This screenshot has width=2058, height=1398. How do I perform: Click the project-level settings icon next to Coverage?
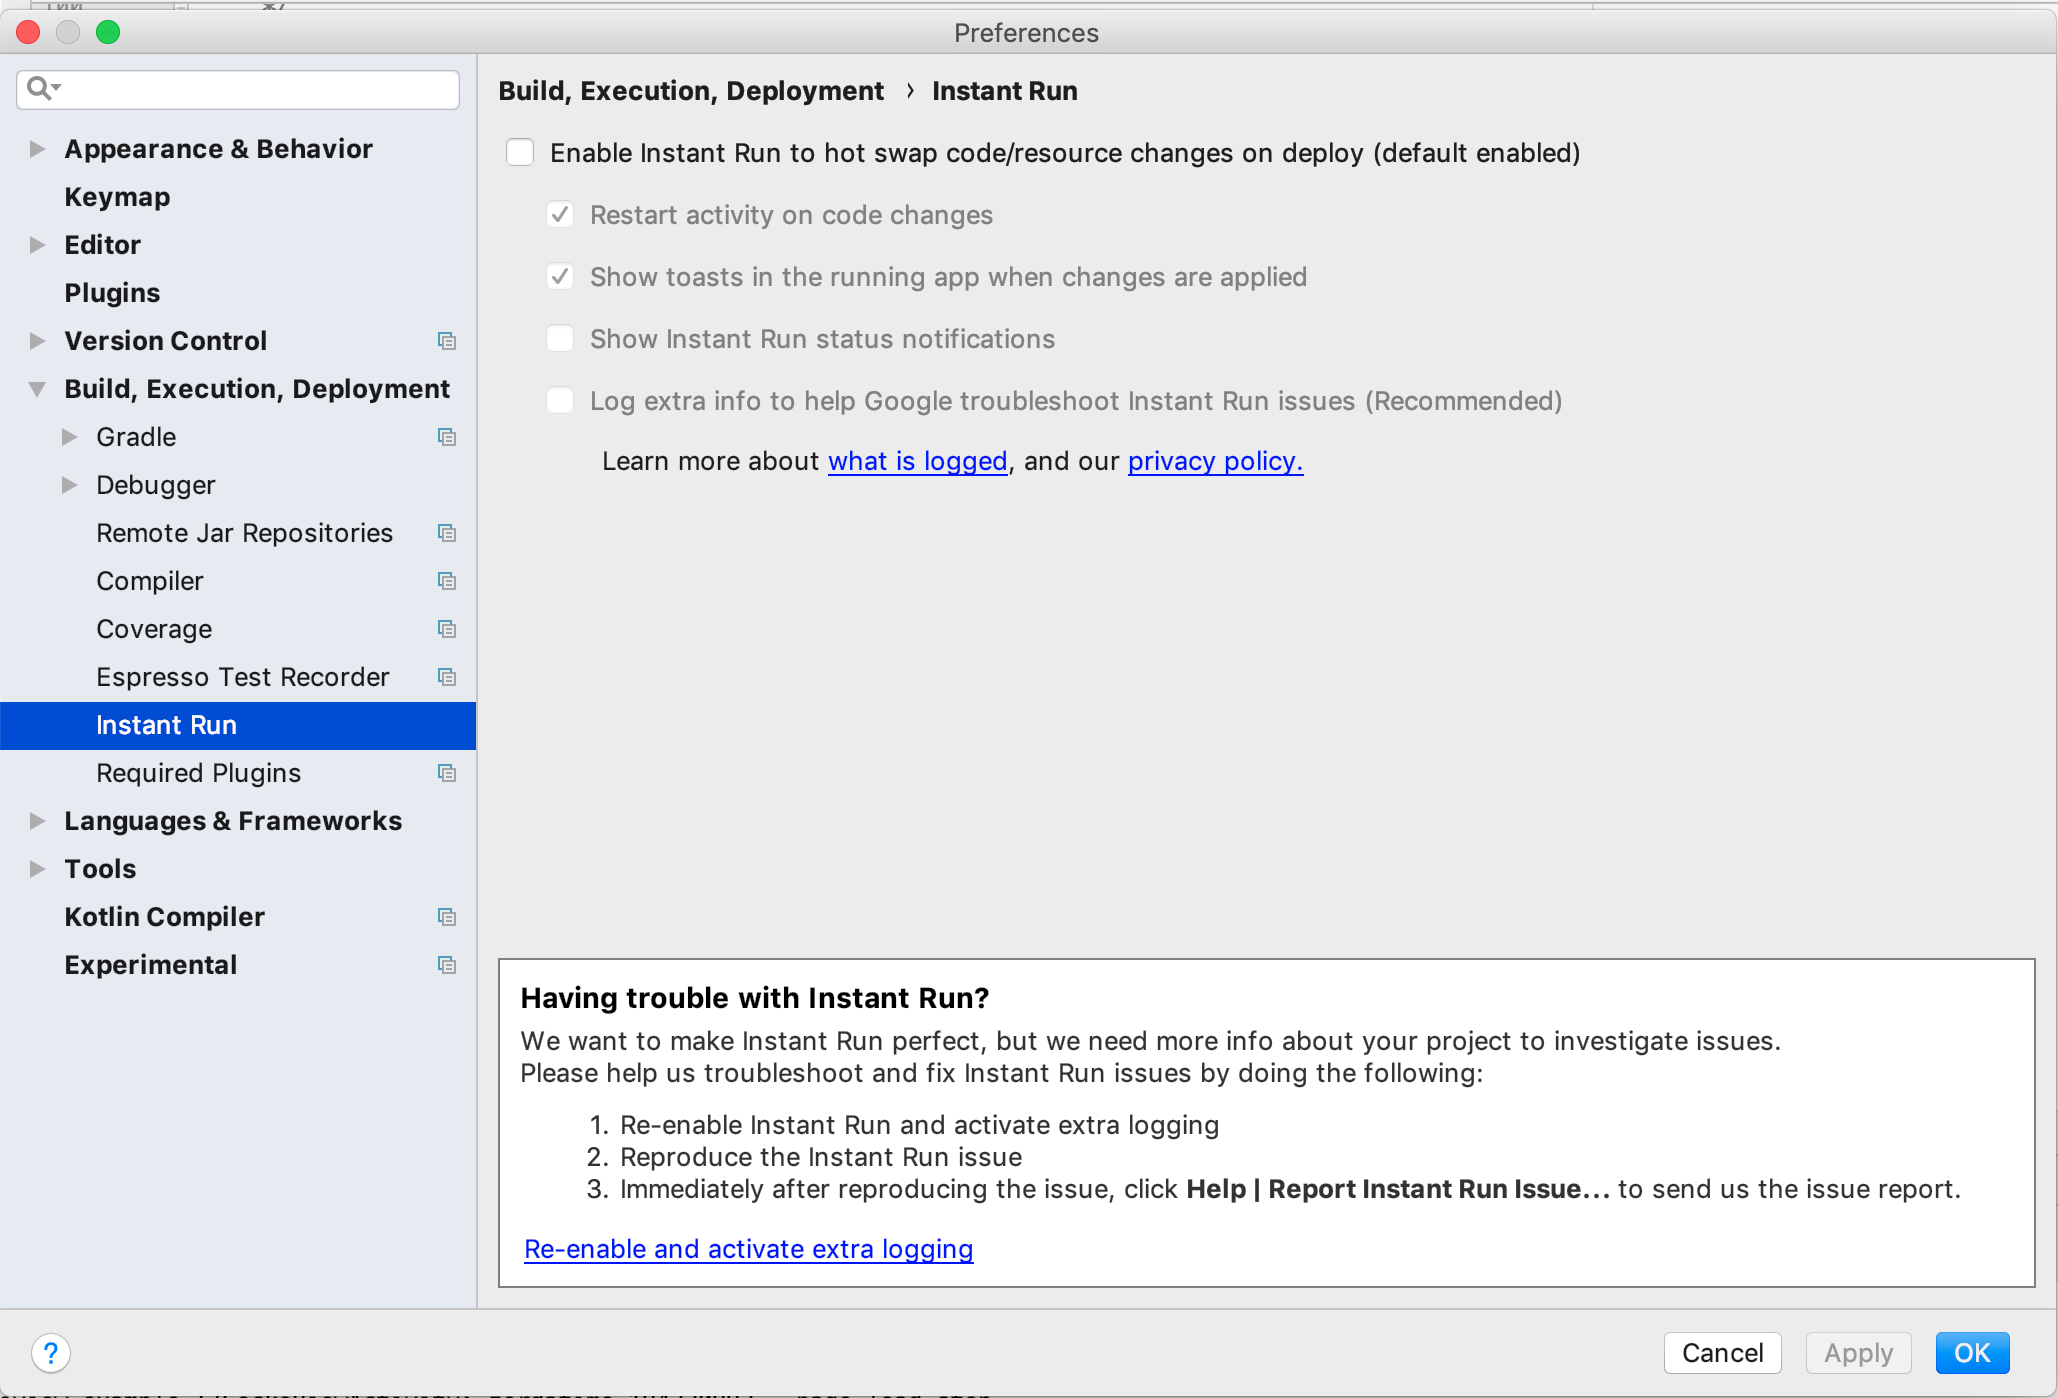click(447, 629)
